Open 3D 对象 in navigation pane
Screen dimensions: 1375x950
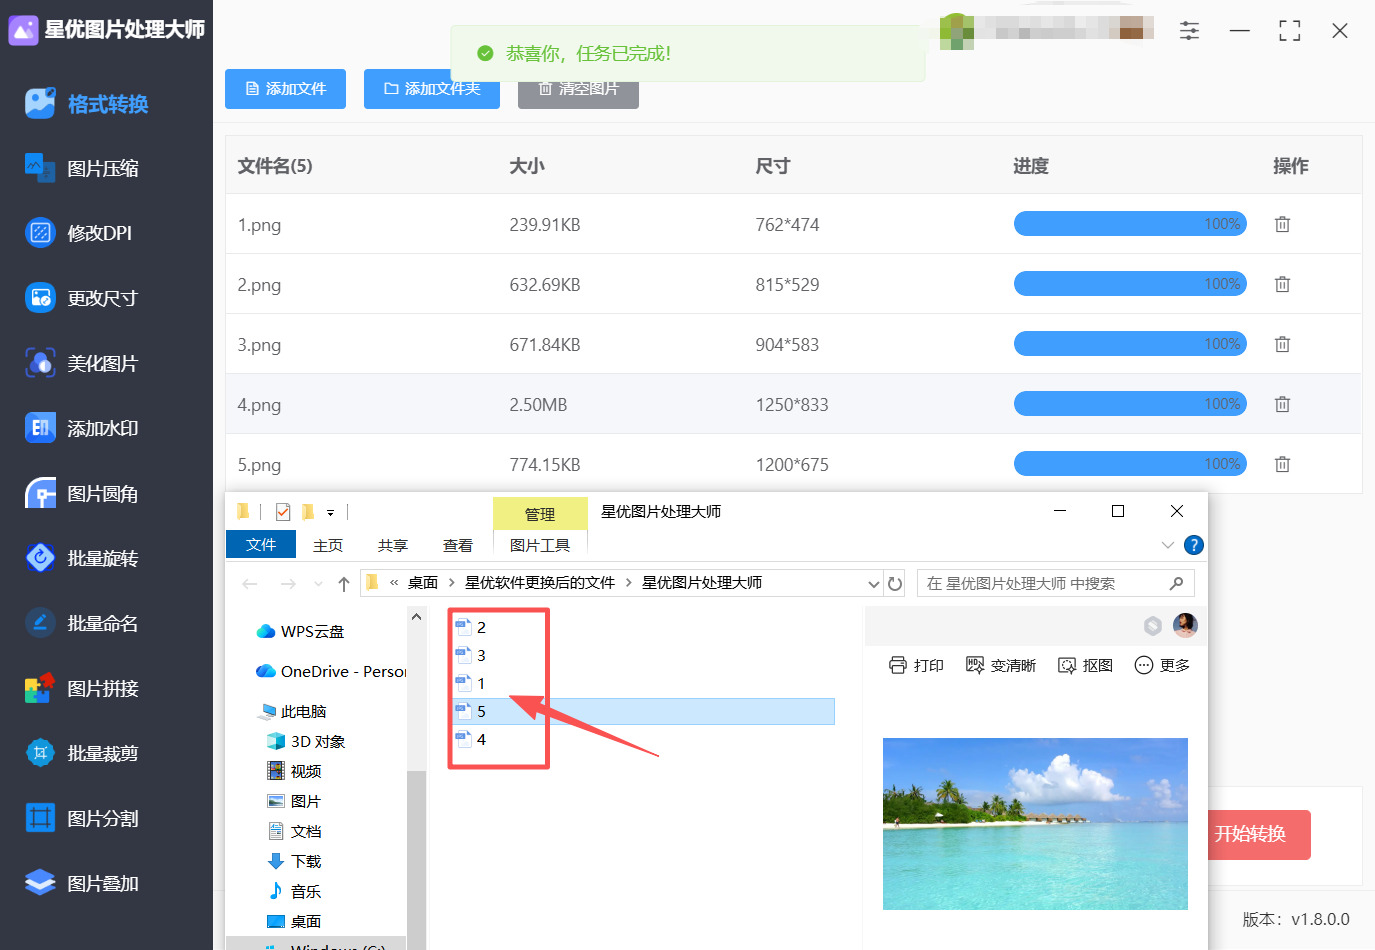pyautogui.click(x=306, y=741)
